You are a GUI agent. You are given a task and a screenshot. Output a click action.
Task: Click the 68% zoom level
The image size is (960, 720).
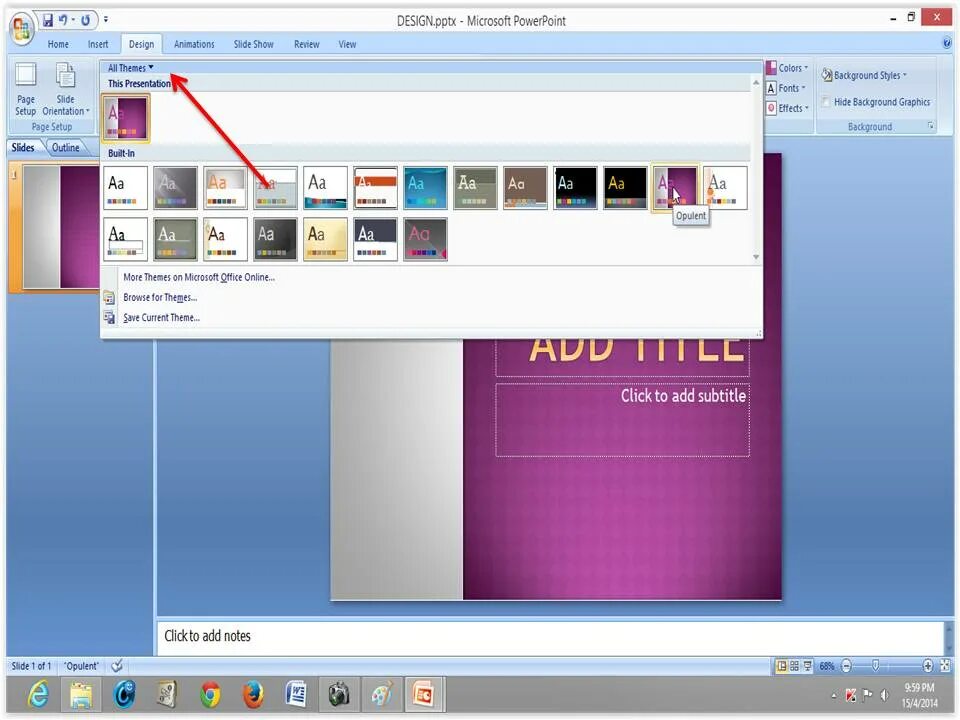(x=827, y=666)
